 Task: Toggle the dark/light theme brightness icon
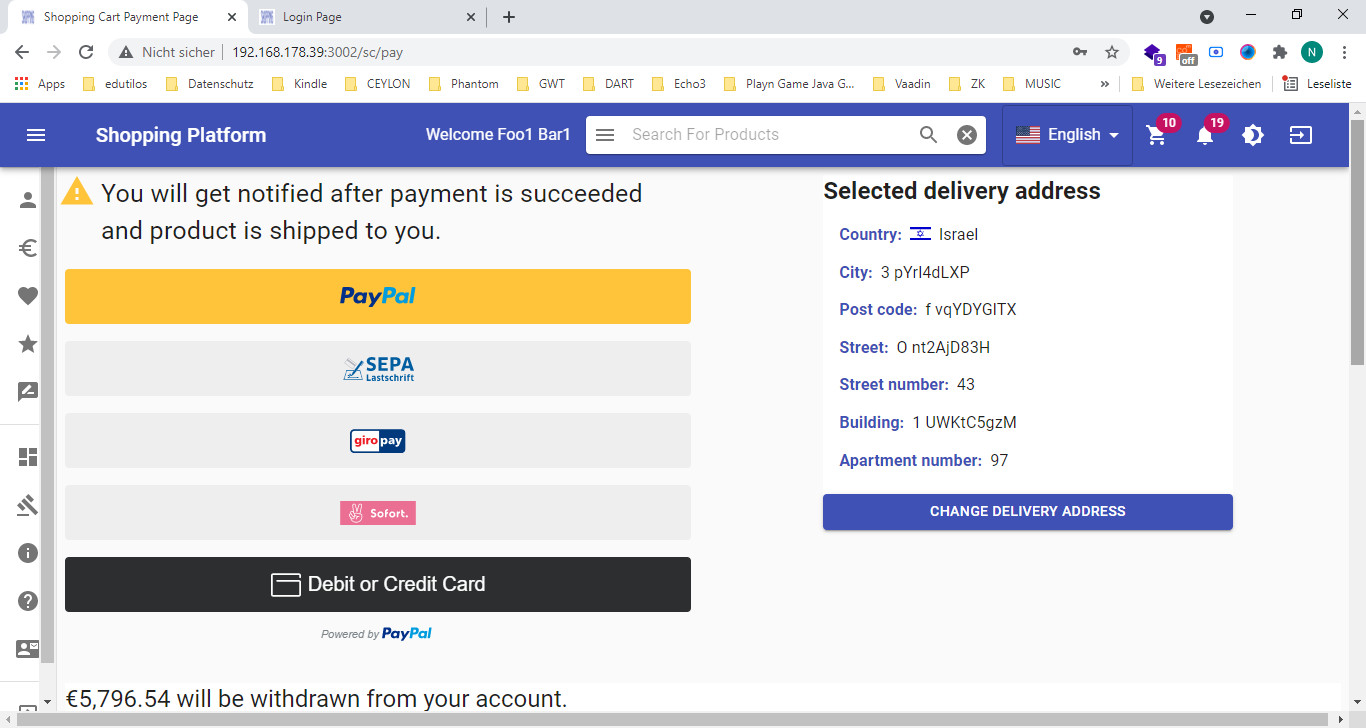1253,135
